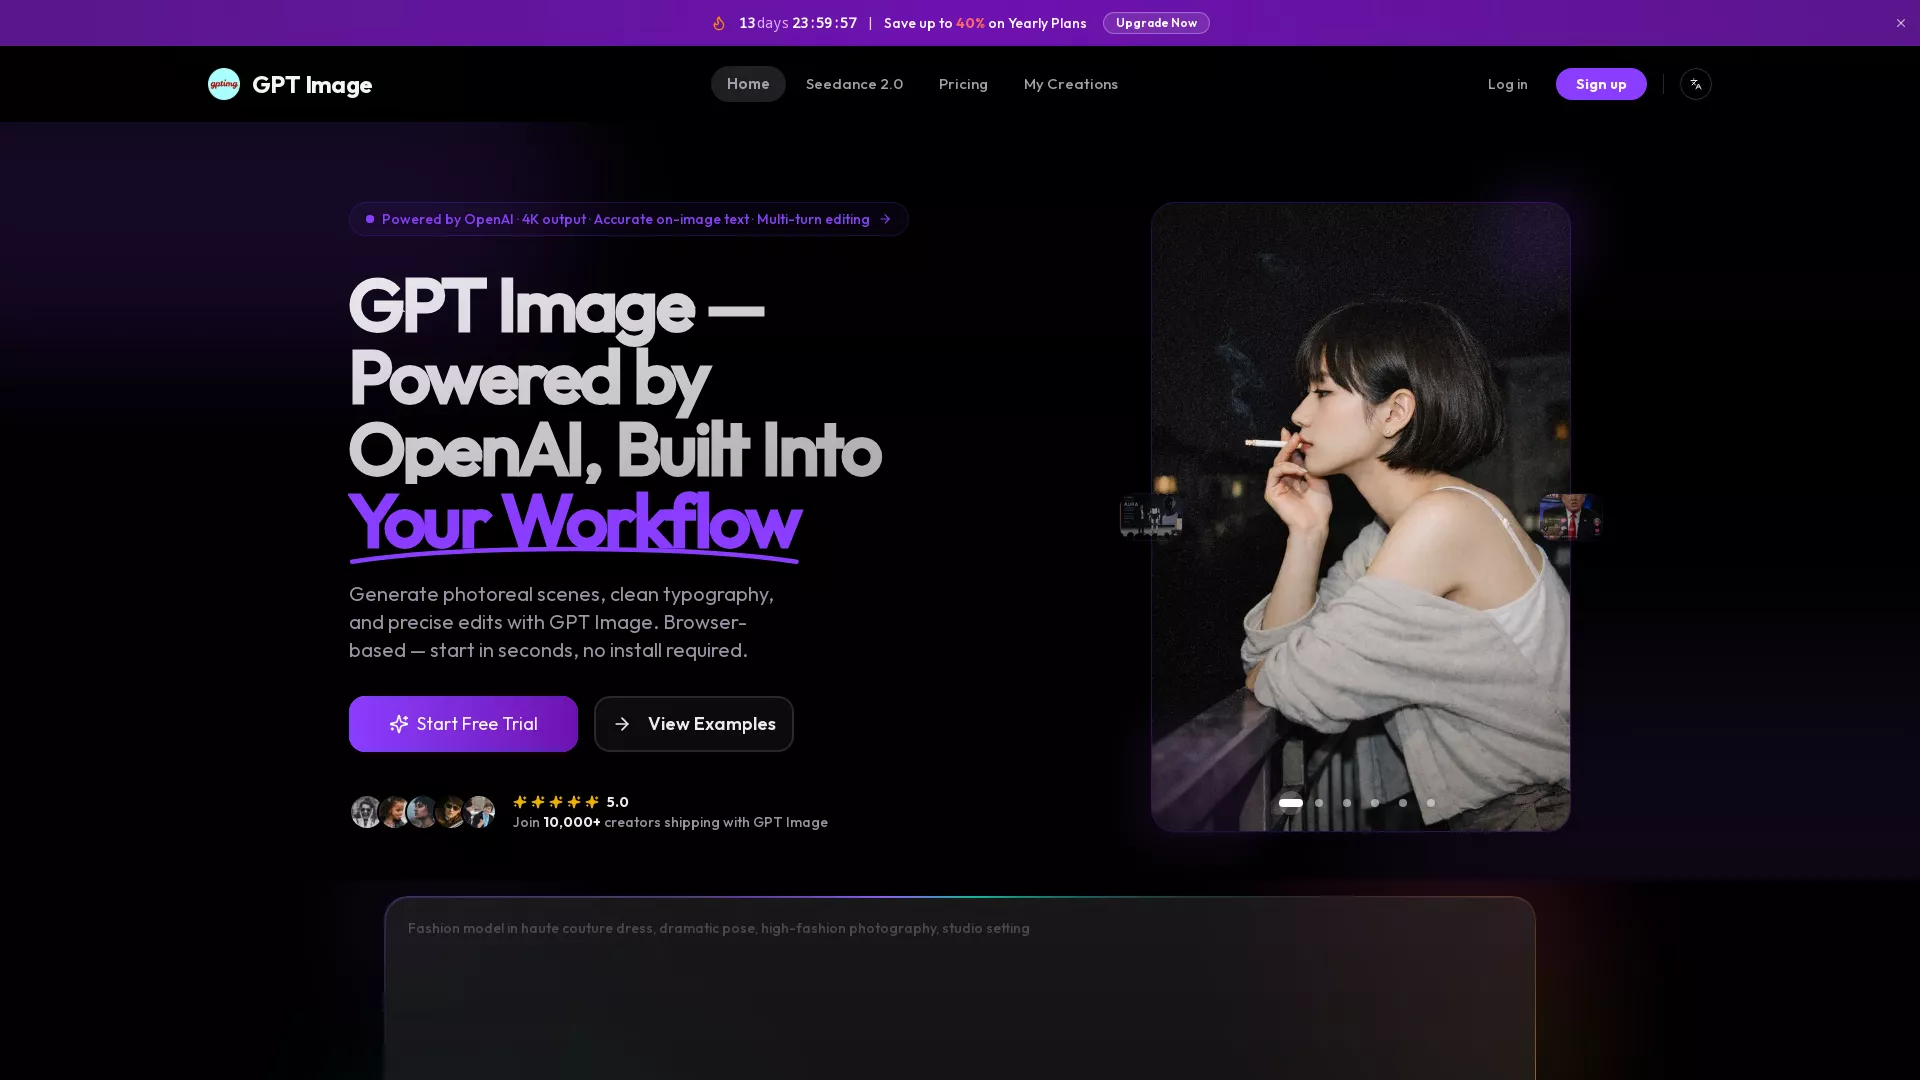Click the sparkle icon on Start Free Trial
The width and height of the screenshot is (1920, 1080).
coord(400,724)
